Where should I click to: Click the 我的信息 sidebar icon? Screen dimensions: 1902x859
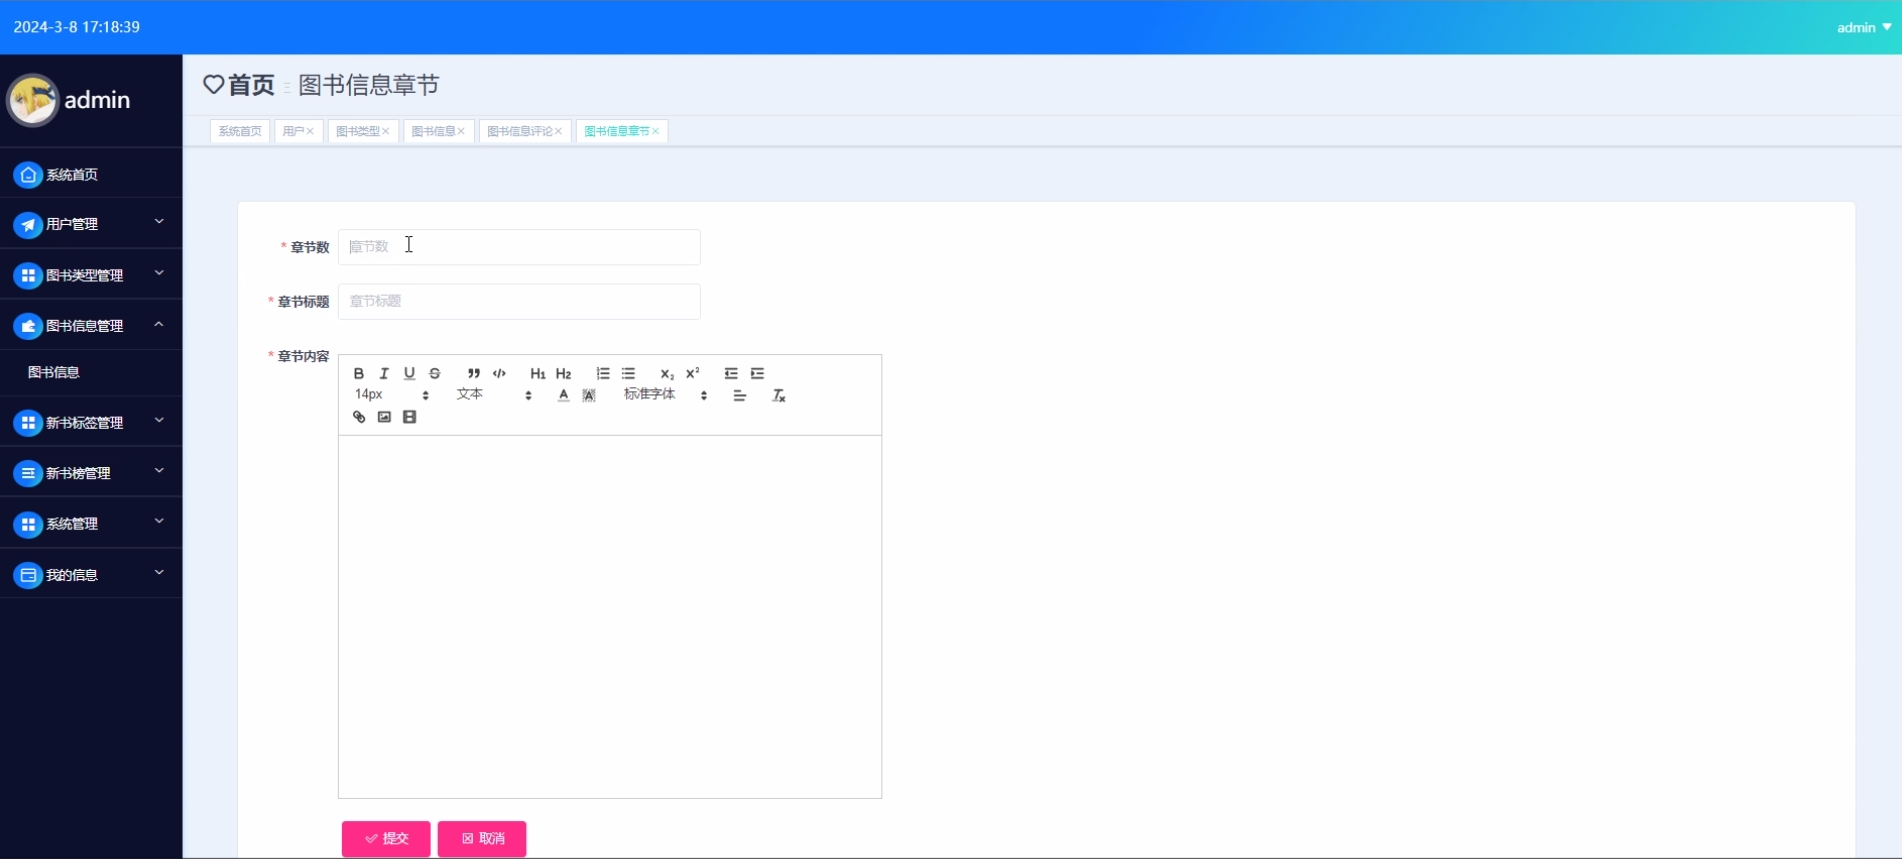coord(28,575)
